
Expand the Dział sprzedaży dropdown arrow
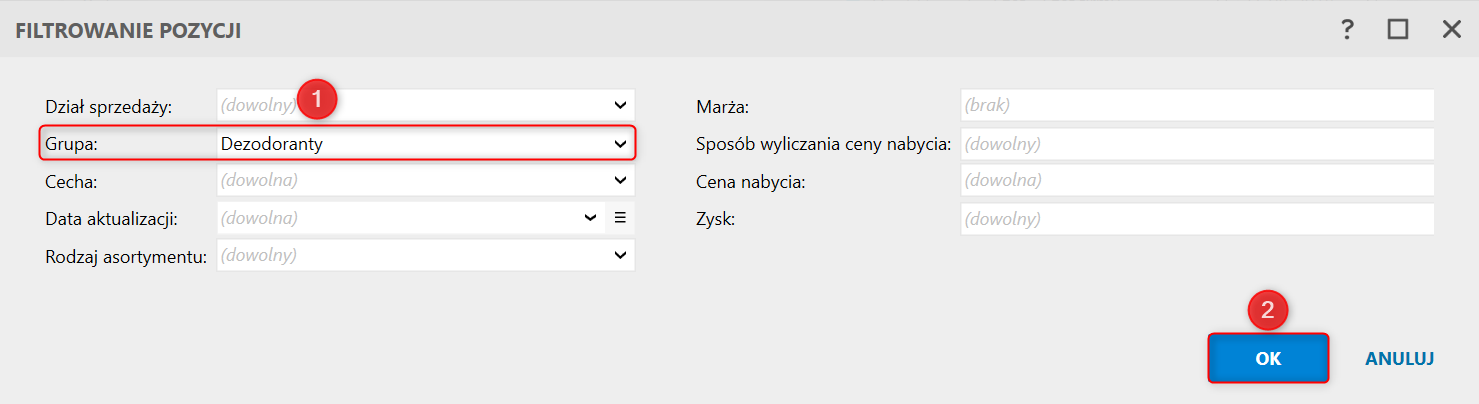(x=620, y=104)
